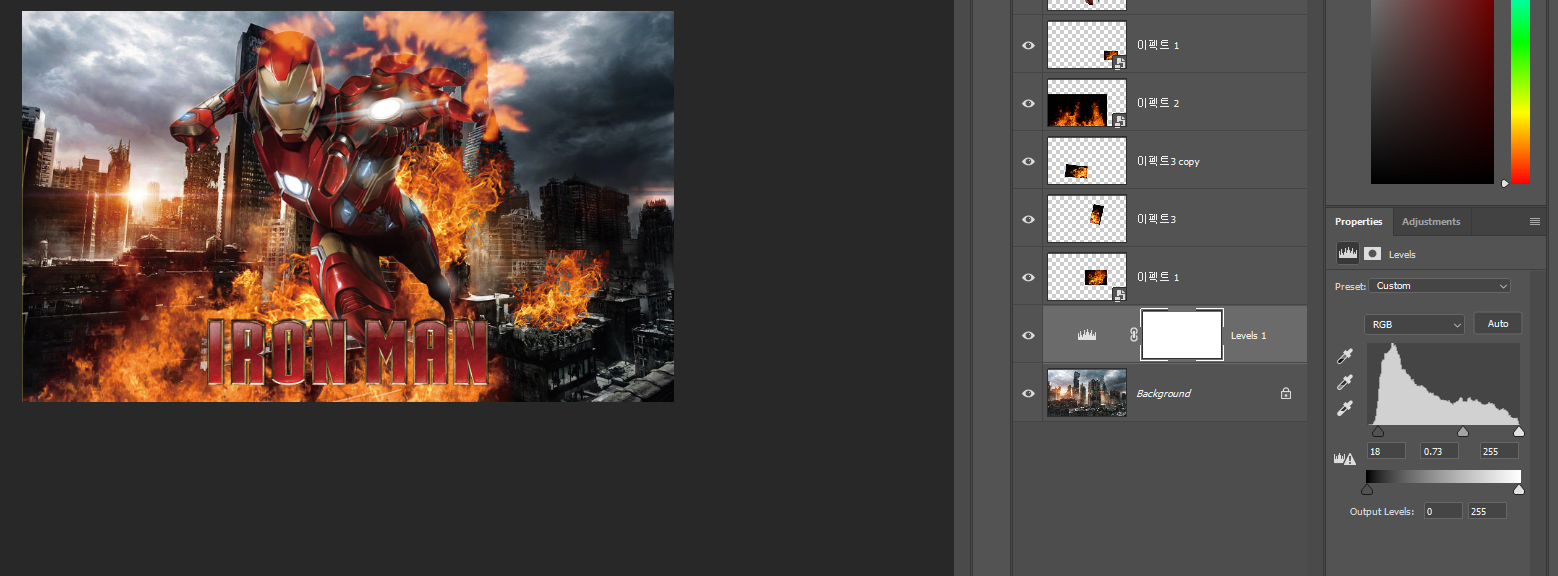The height and width of the screenshot is (576, 1558).
Task: Click the input midtone gray slider handle
Action: [1463, 432]
